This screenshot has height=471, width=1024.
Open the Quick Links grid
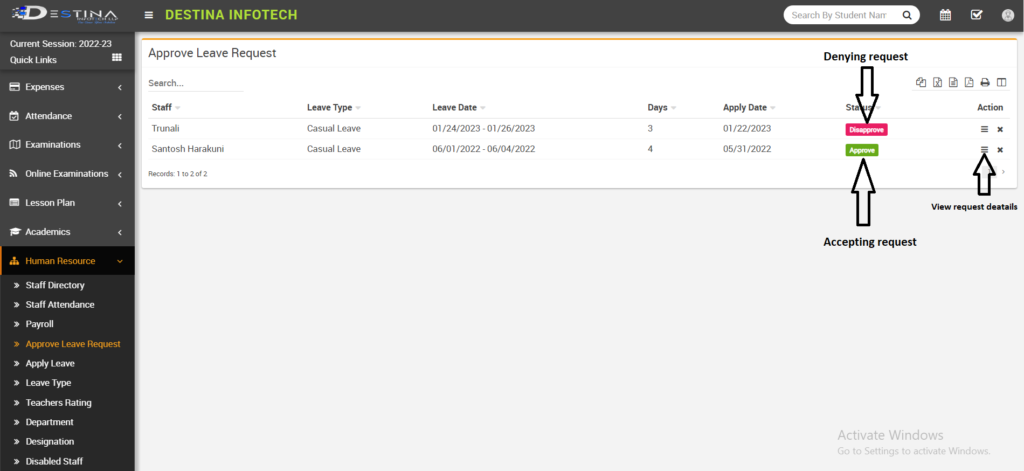(116, 59)
